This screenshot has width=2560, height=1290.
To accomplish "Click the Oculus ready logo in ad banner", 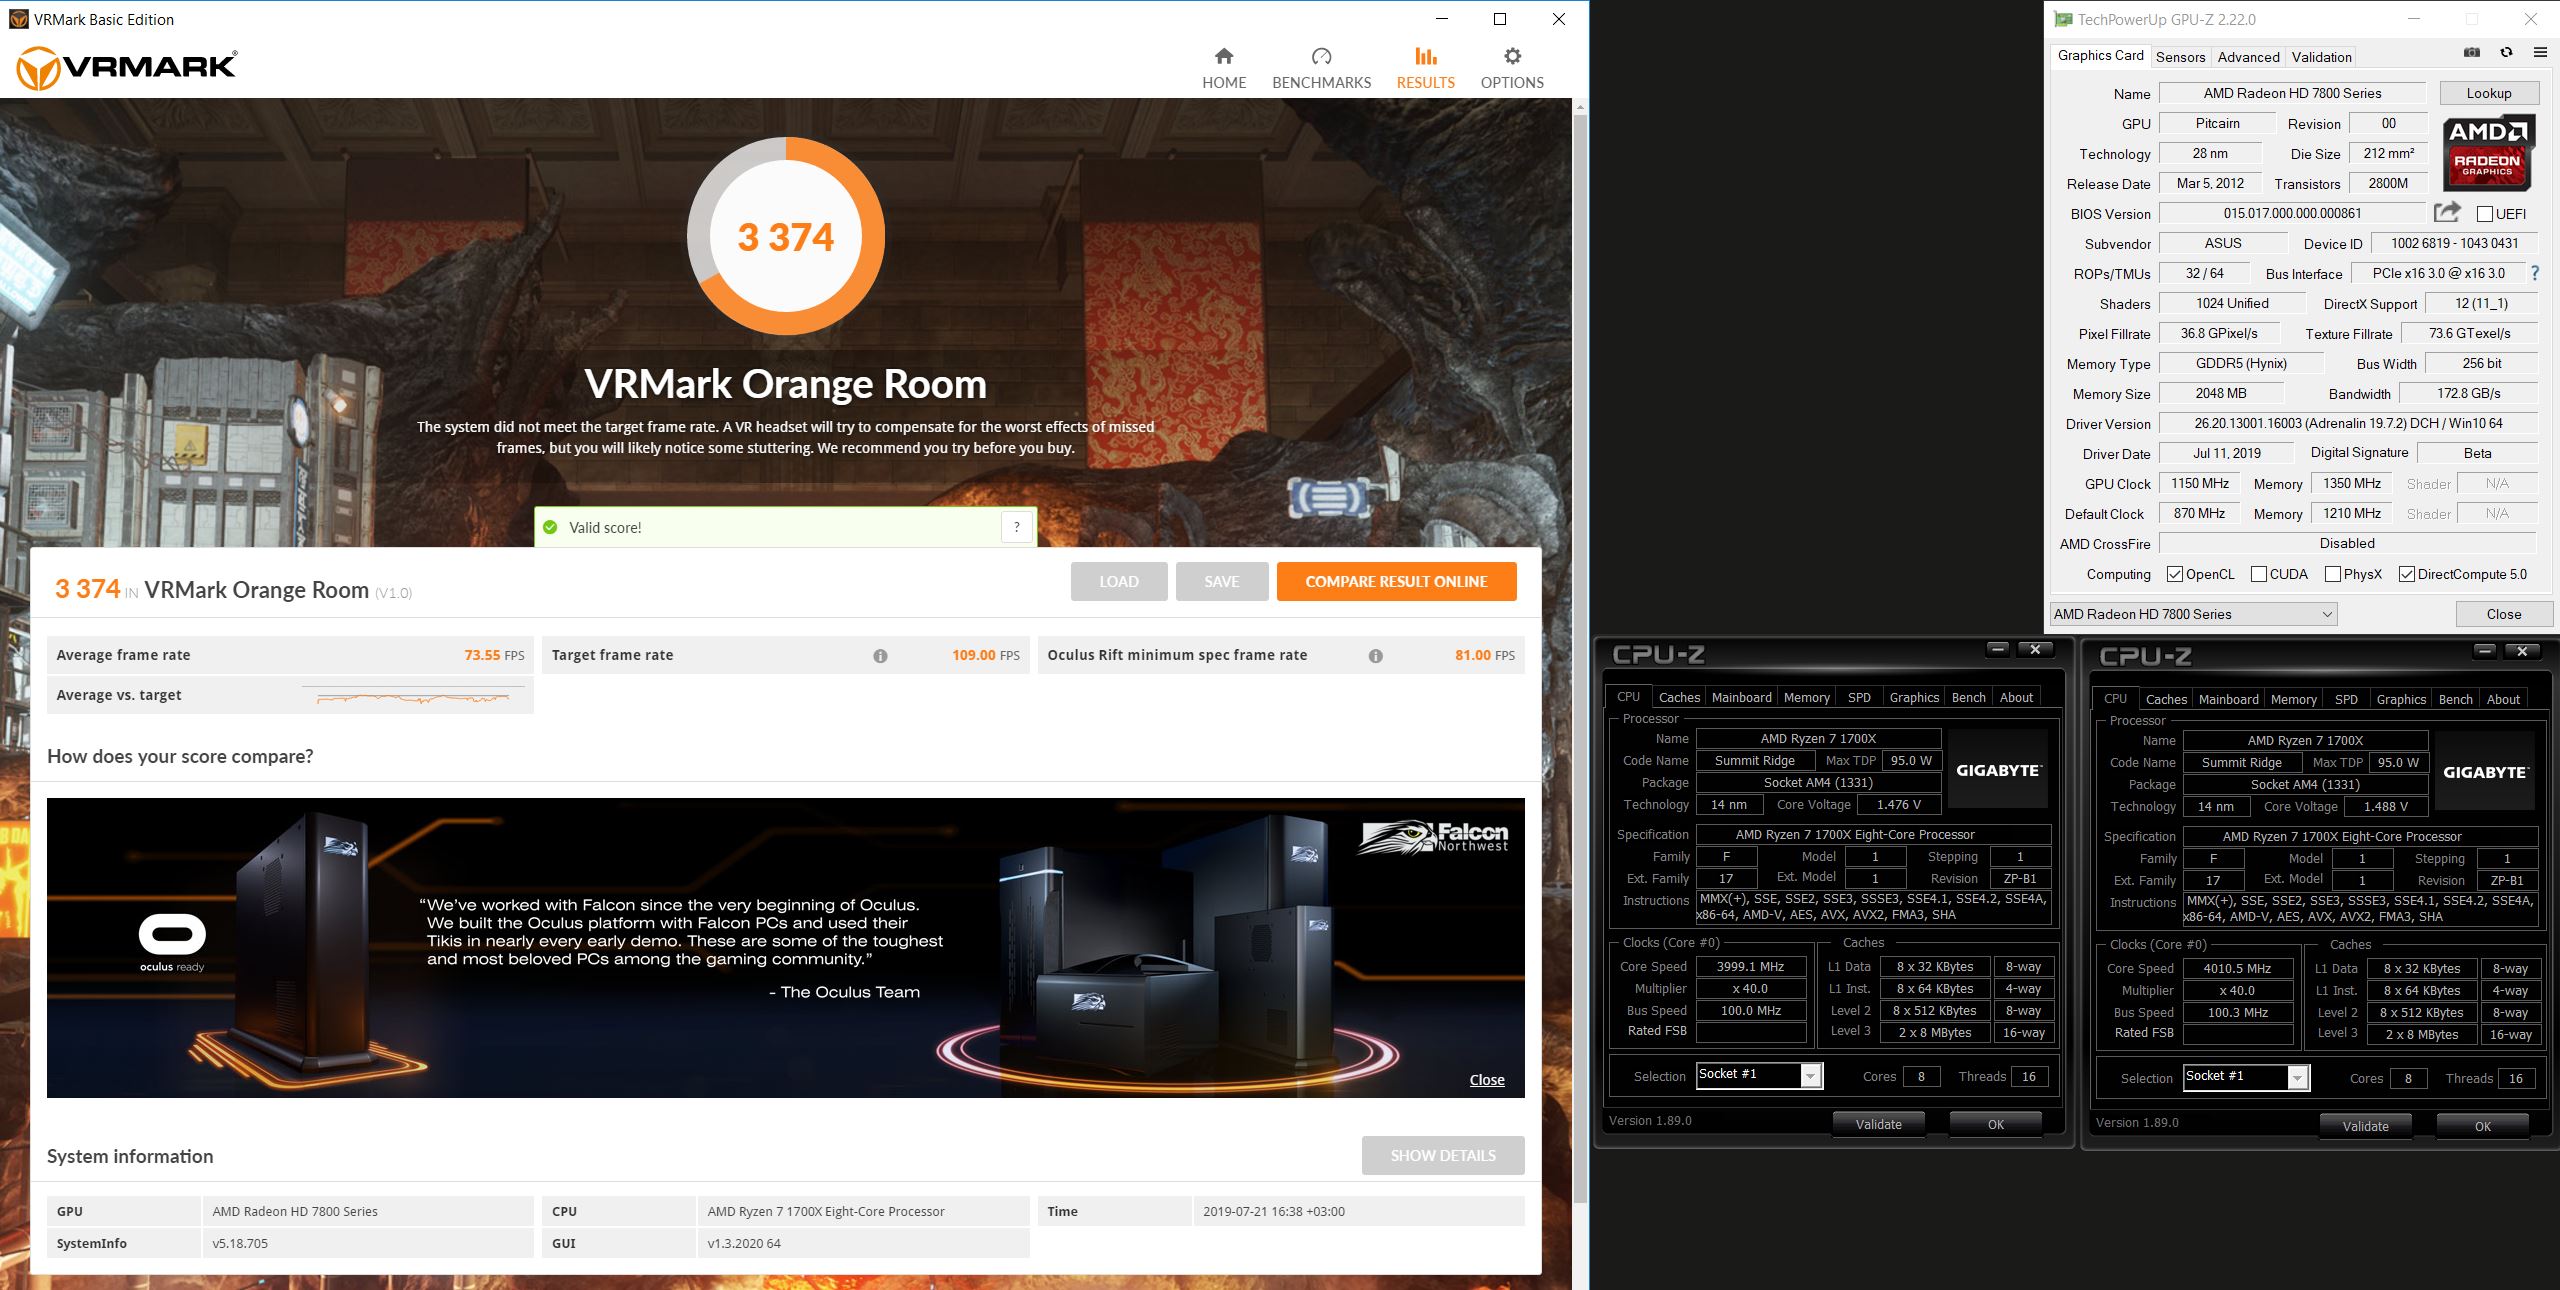I will coord(172,942).
